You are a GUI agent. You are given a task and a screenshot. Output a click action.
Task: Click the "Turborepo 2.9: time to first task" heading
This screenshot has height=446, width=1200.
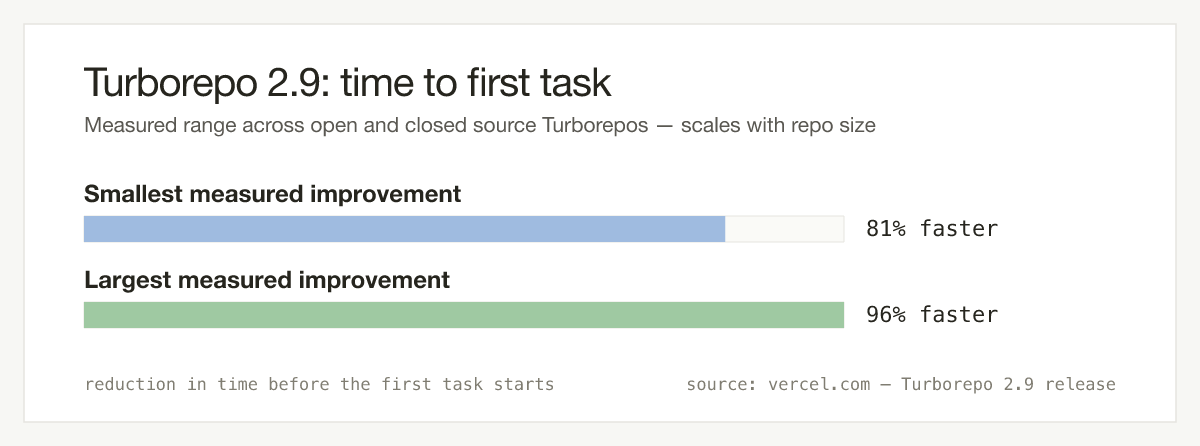(347, 84)
